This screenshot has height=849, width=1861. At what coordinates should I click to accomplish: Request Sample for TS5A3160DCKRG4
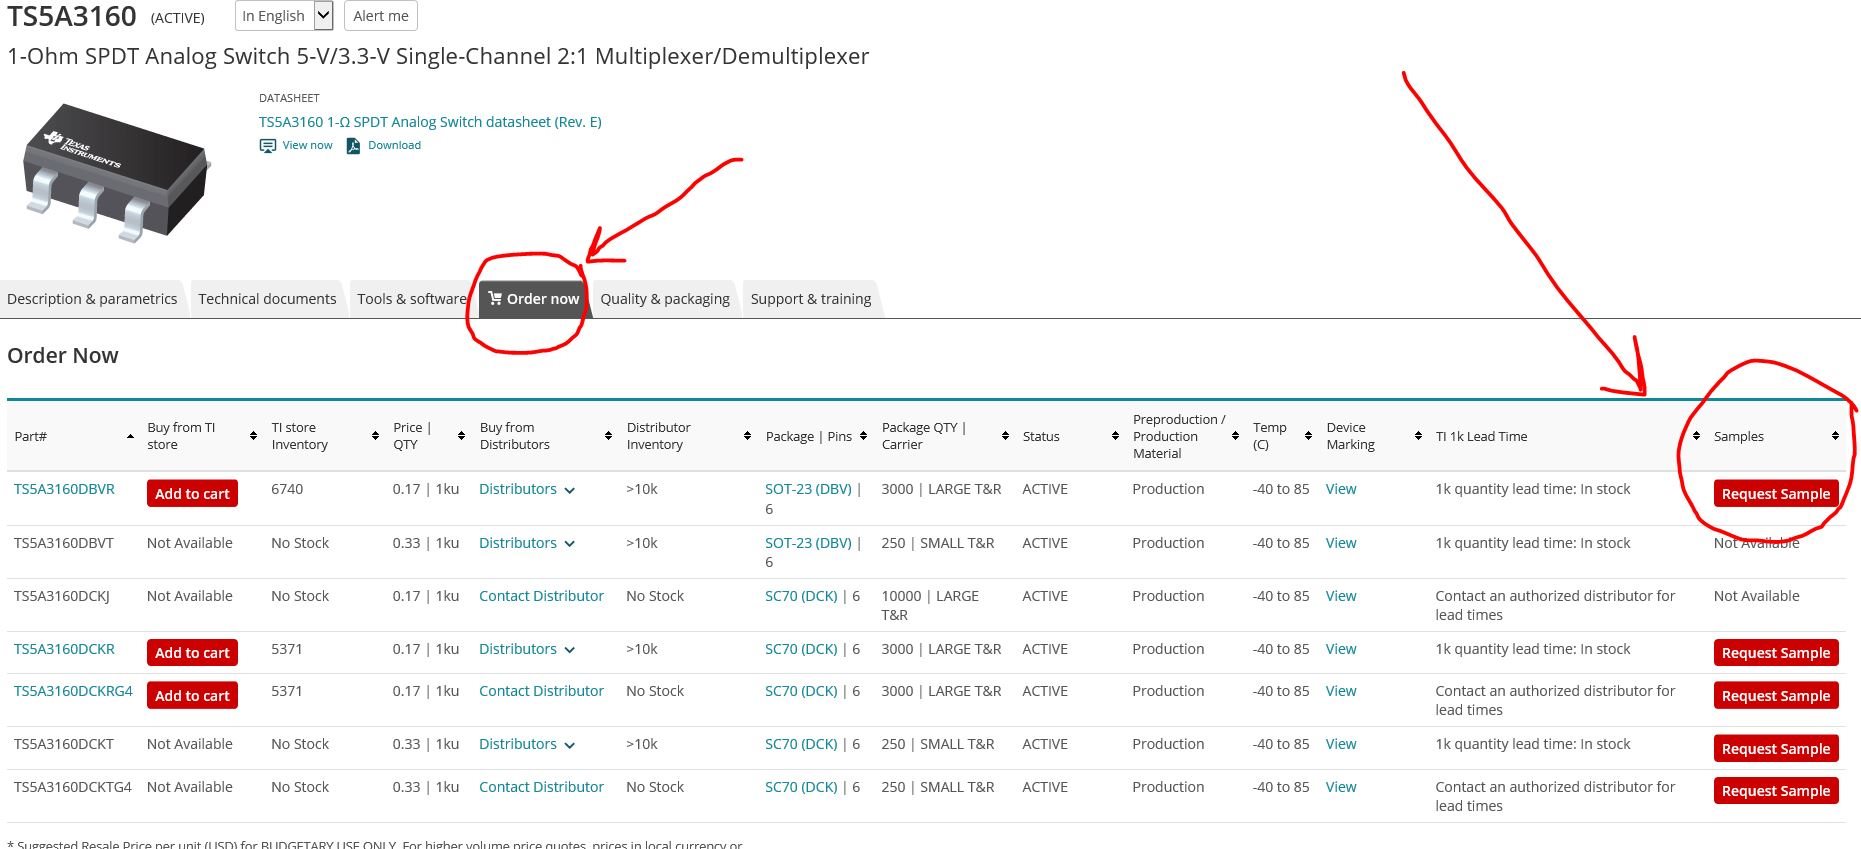tap(1776, 696)
